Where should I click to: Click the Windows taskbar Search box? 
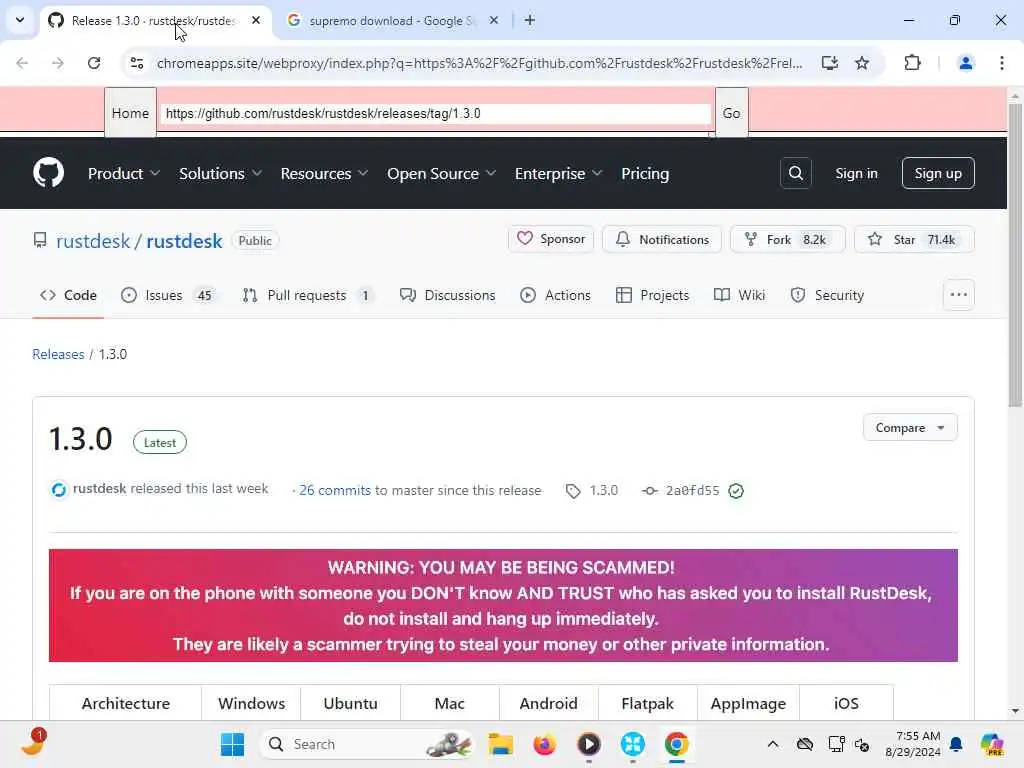point(367,744)
